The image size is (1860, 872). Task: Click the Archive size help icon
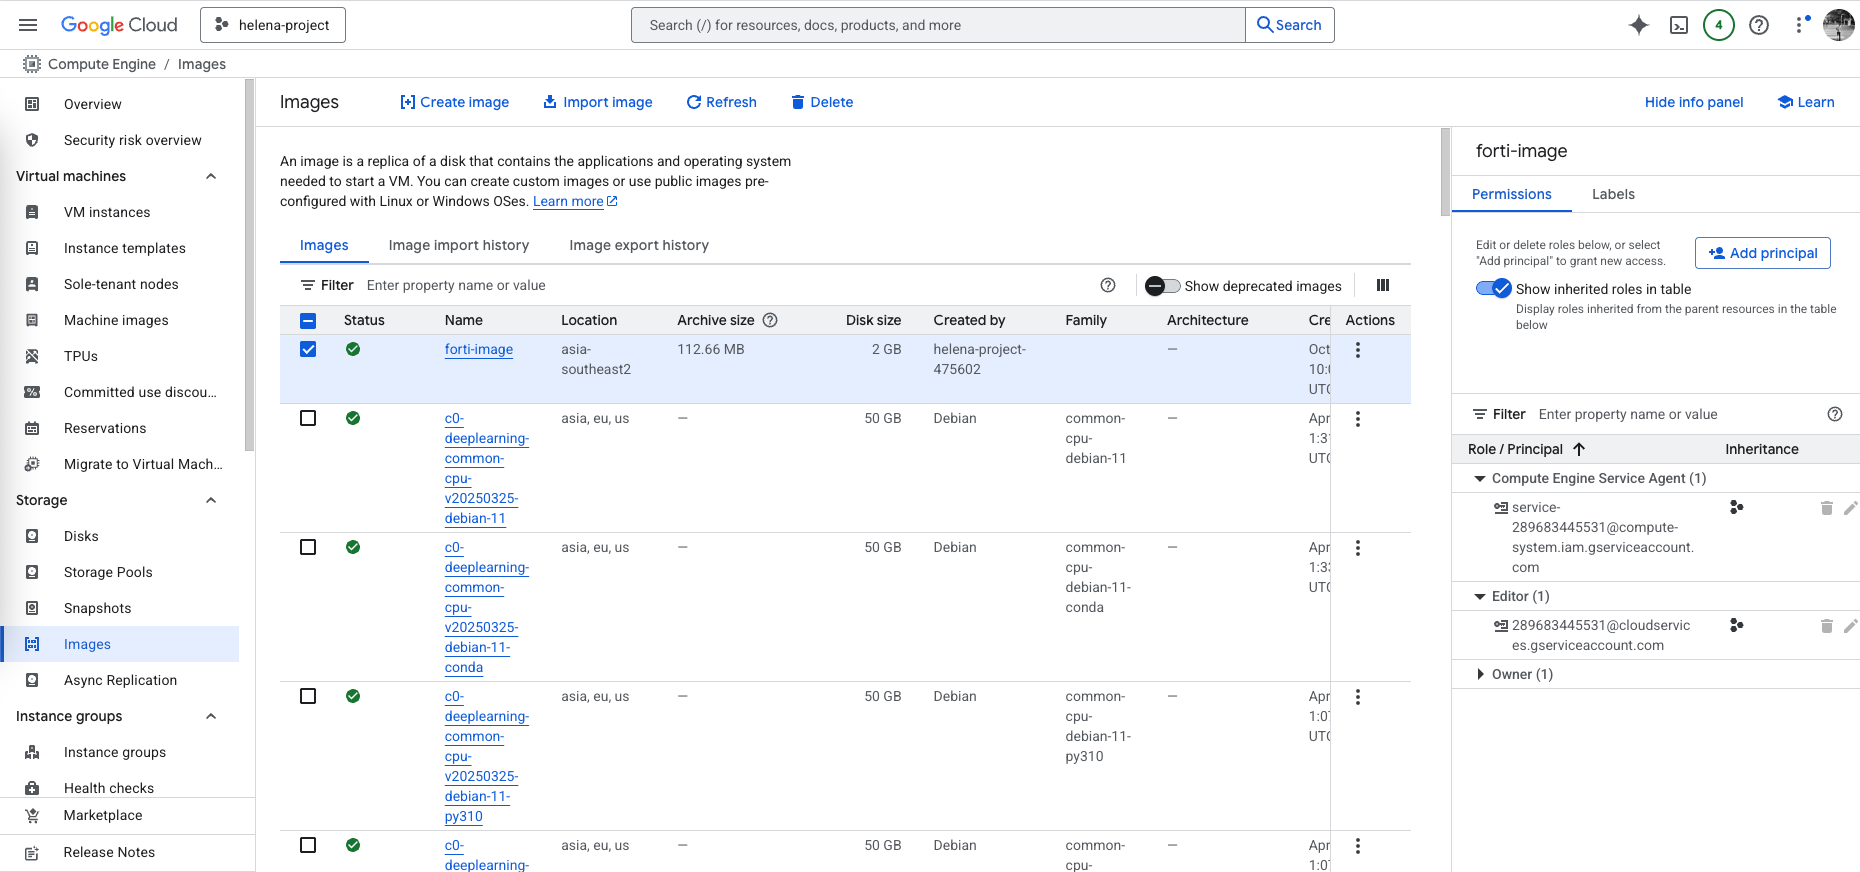770,320
